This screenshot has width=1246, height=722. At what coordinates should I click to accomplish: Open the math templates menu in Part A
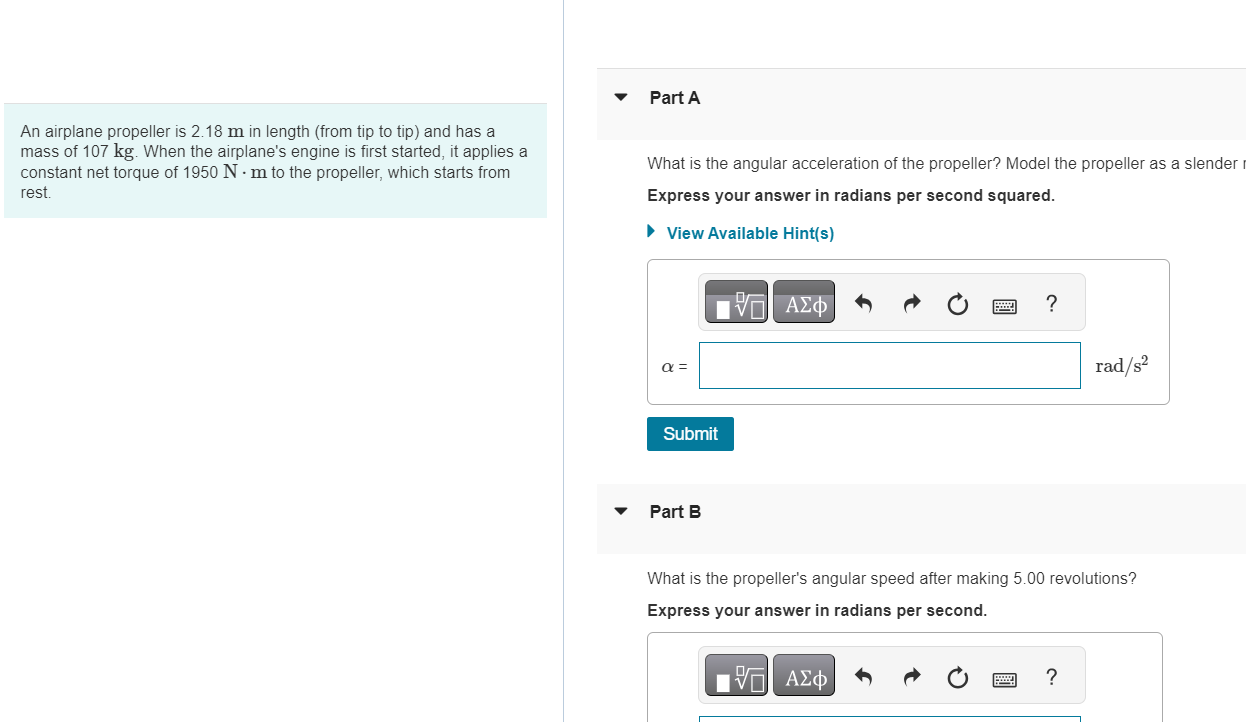(736, 301)
